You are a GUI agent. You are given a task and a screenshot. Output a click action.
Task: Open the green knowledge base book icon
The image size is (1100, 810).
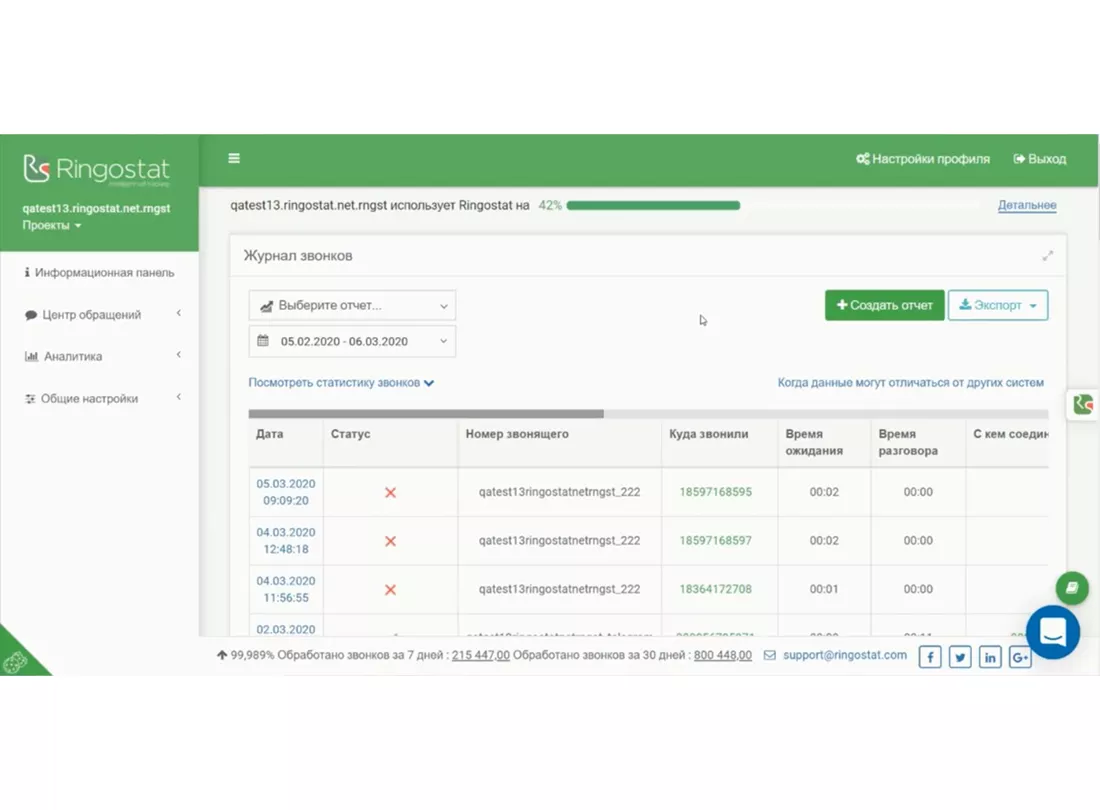(x=1072, y=588)
